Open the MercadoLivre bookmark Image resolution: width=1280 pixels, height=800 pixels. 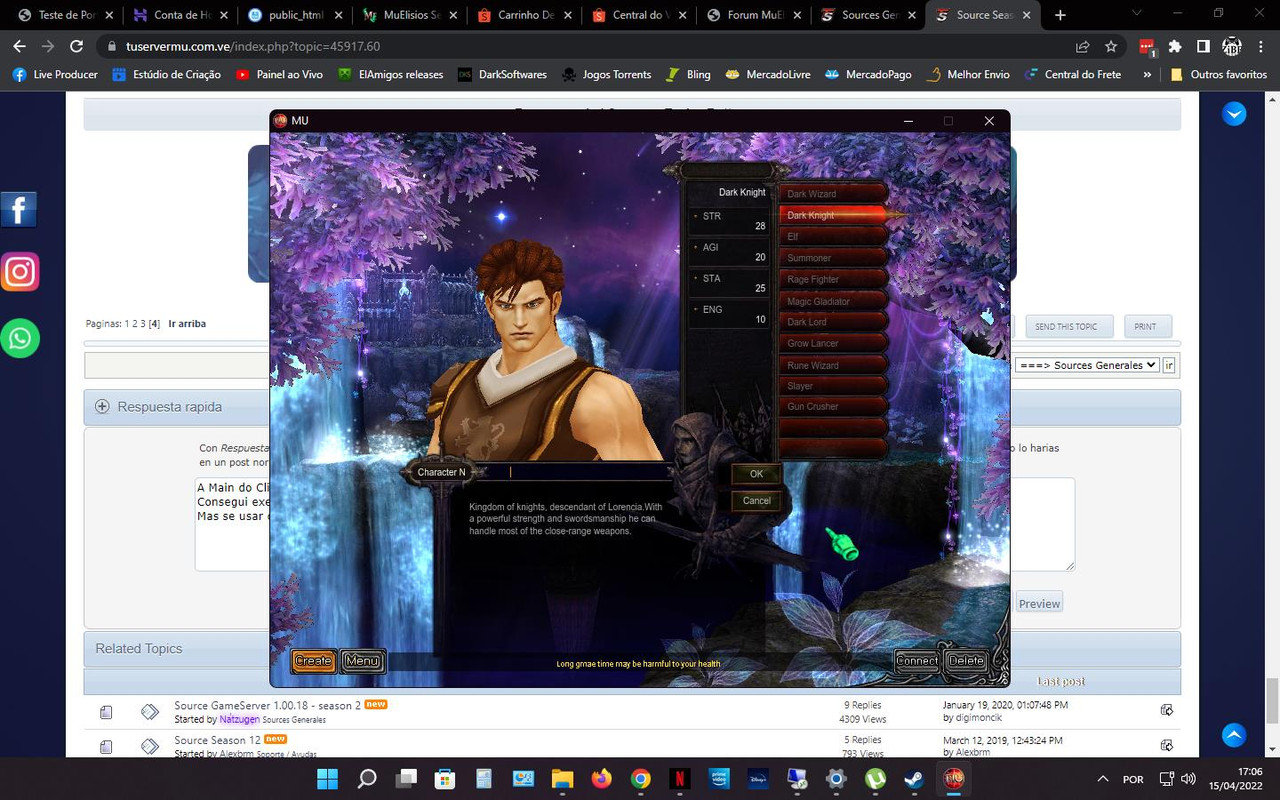[x=768, y=74]
